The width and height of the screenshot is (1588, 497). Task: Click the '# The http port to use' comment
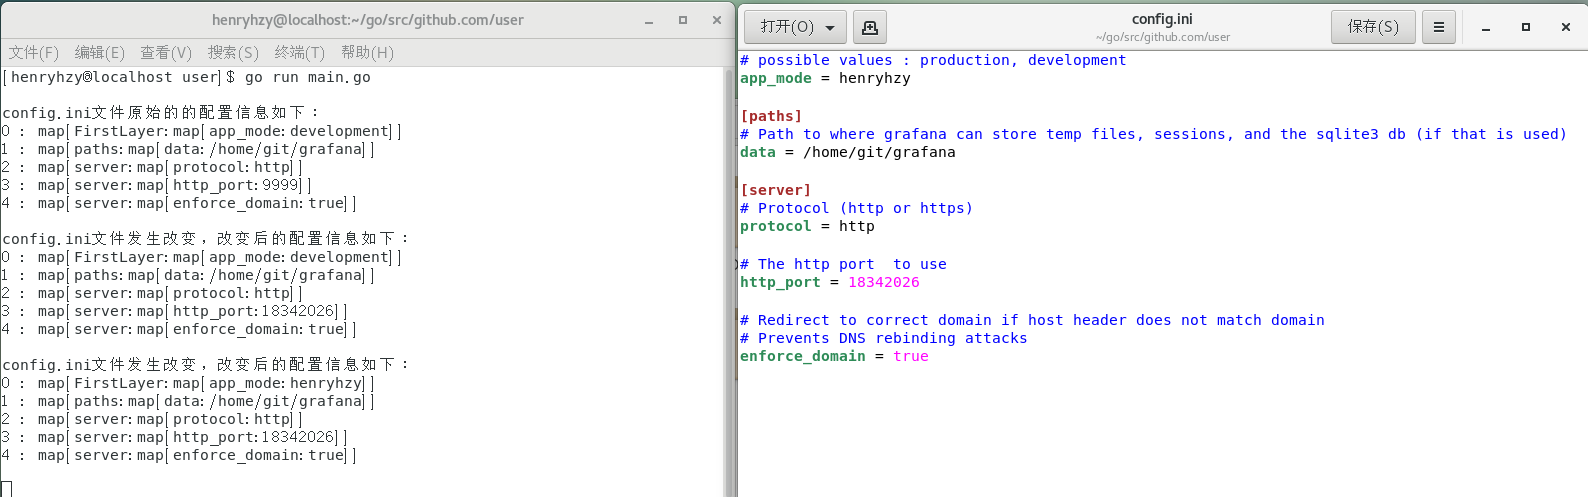tap(843, 265)
